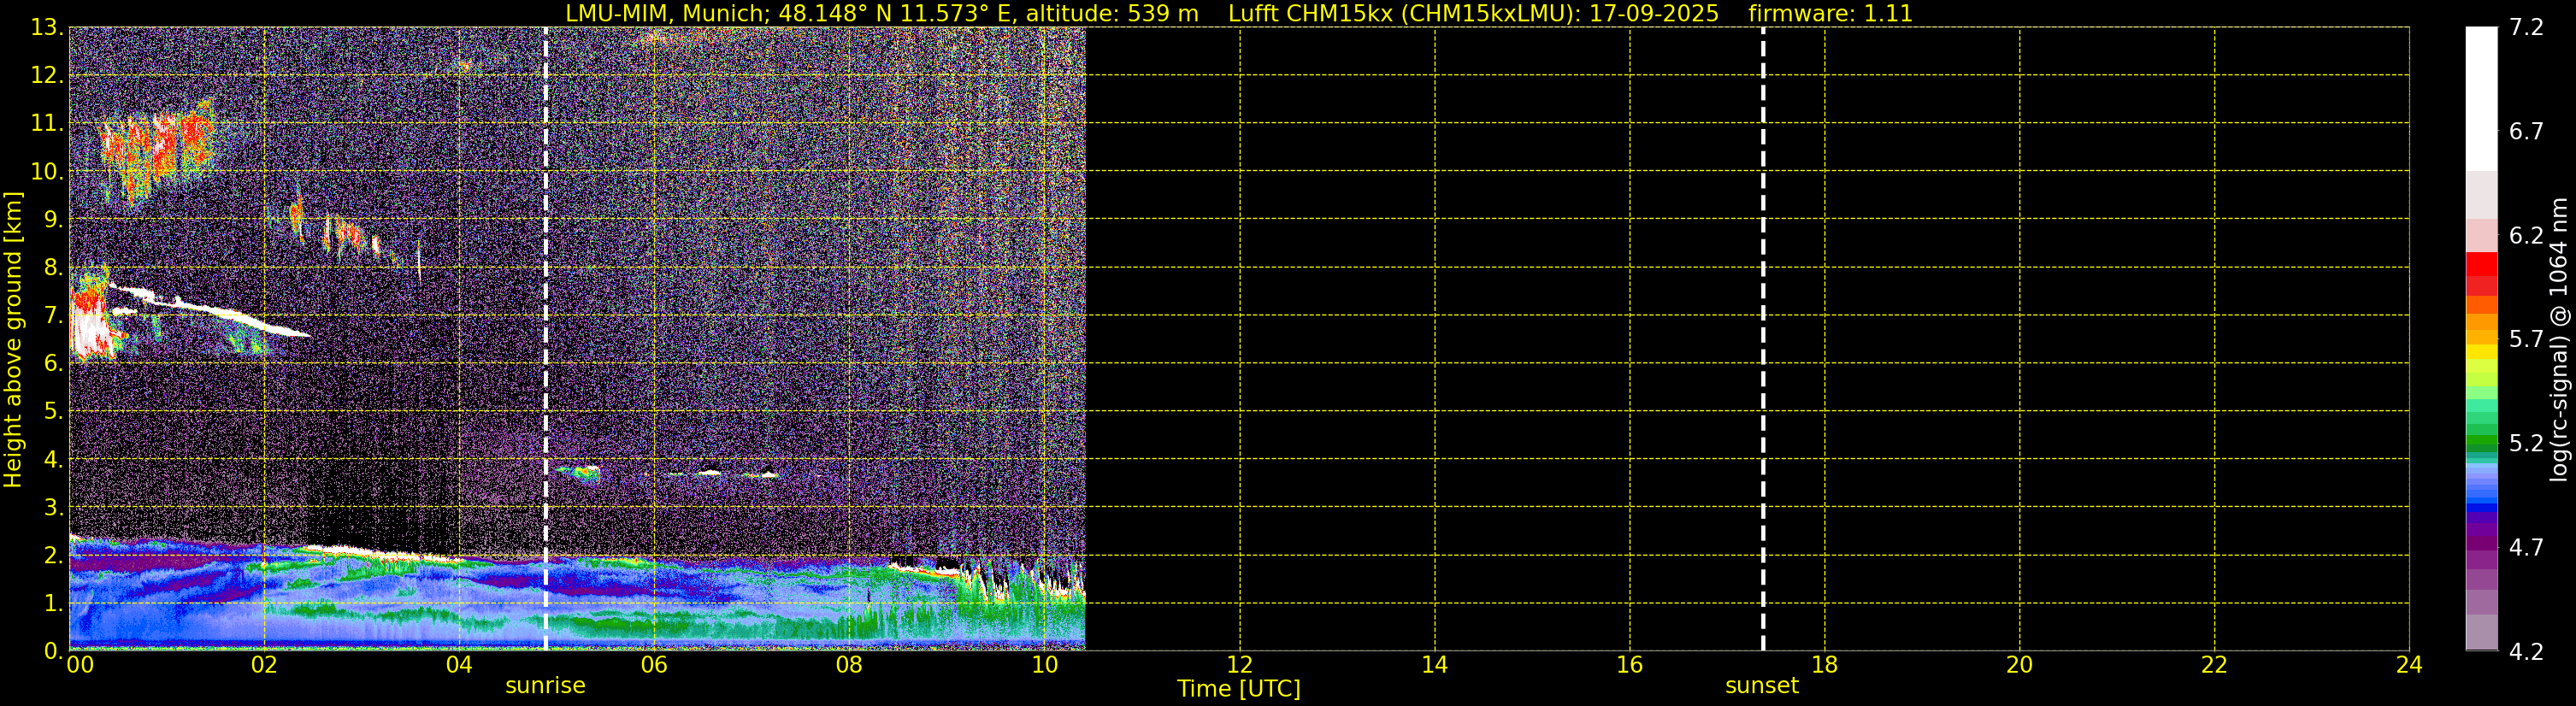
Task: Click the white descending cloud layer near 7 km
Action: point(210,310)
